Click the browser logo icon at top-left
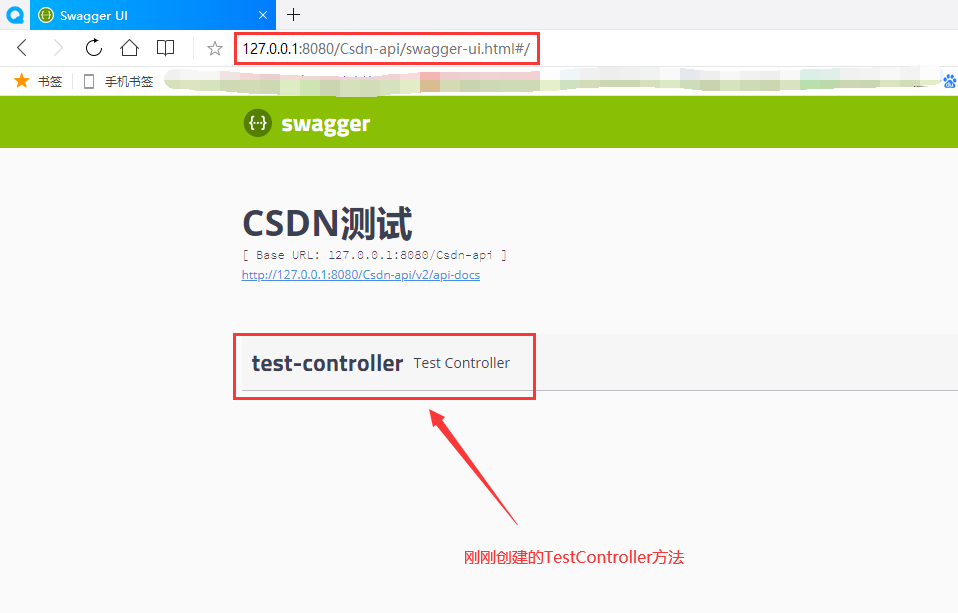Viewport: 958px width, 613px height. pos(15,15)
